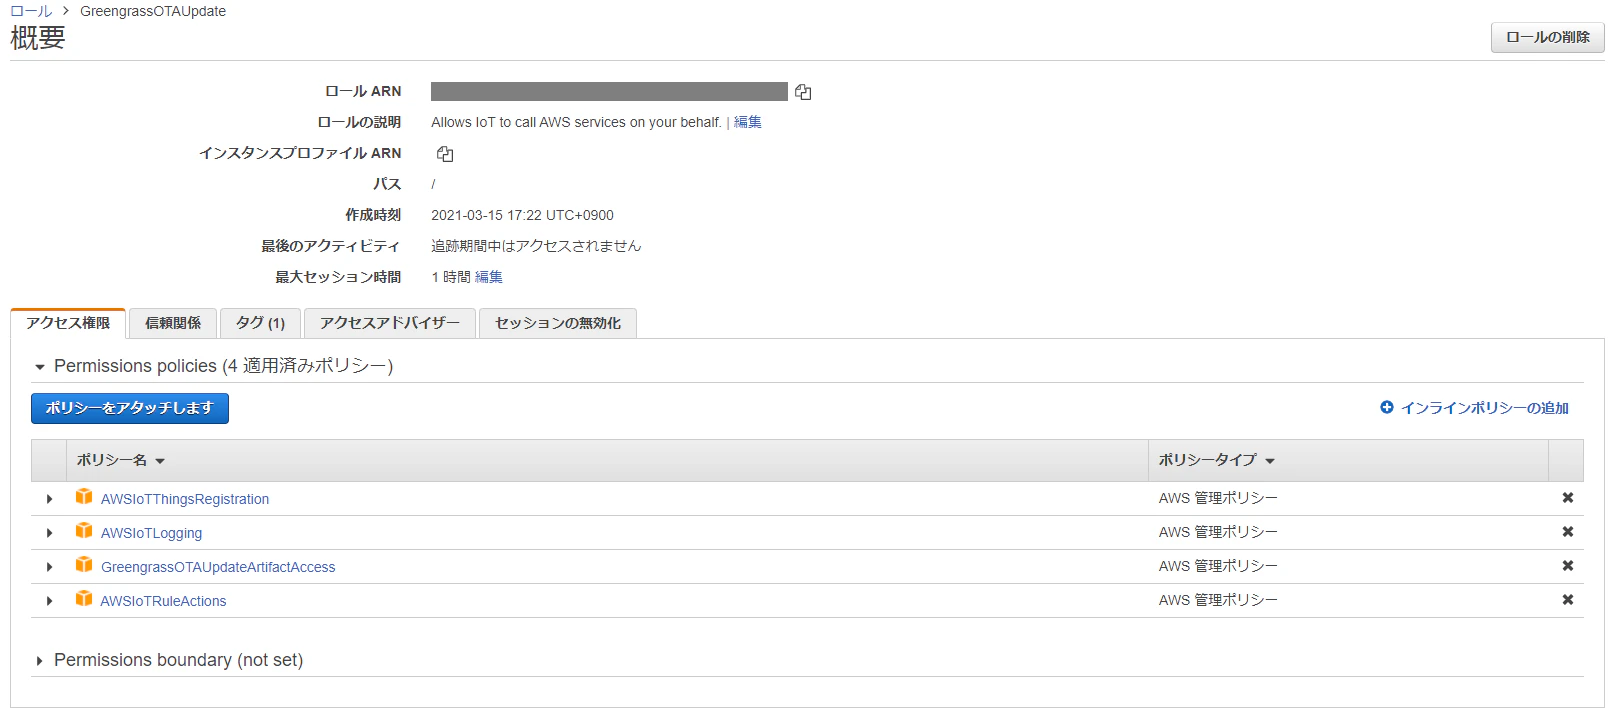Screen dimensions: 1610x713
Task: Expand the AWSIoTLogging policy row
Action: click(49, 533)
